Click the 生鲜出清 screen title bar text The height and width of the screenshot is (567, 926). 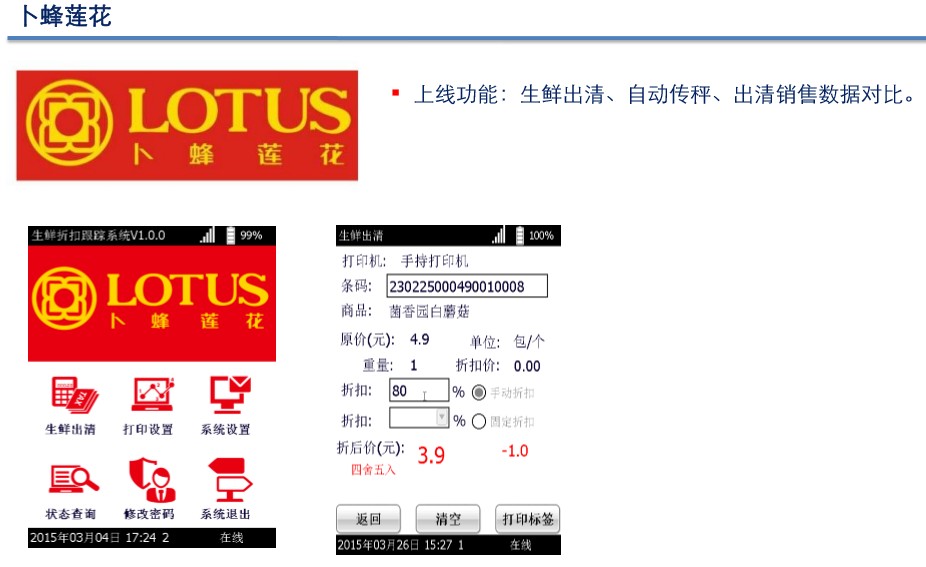click(361, 236)
